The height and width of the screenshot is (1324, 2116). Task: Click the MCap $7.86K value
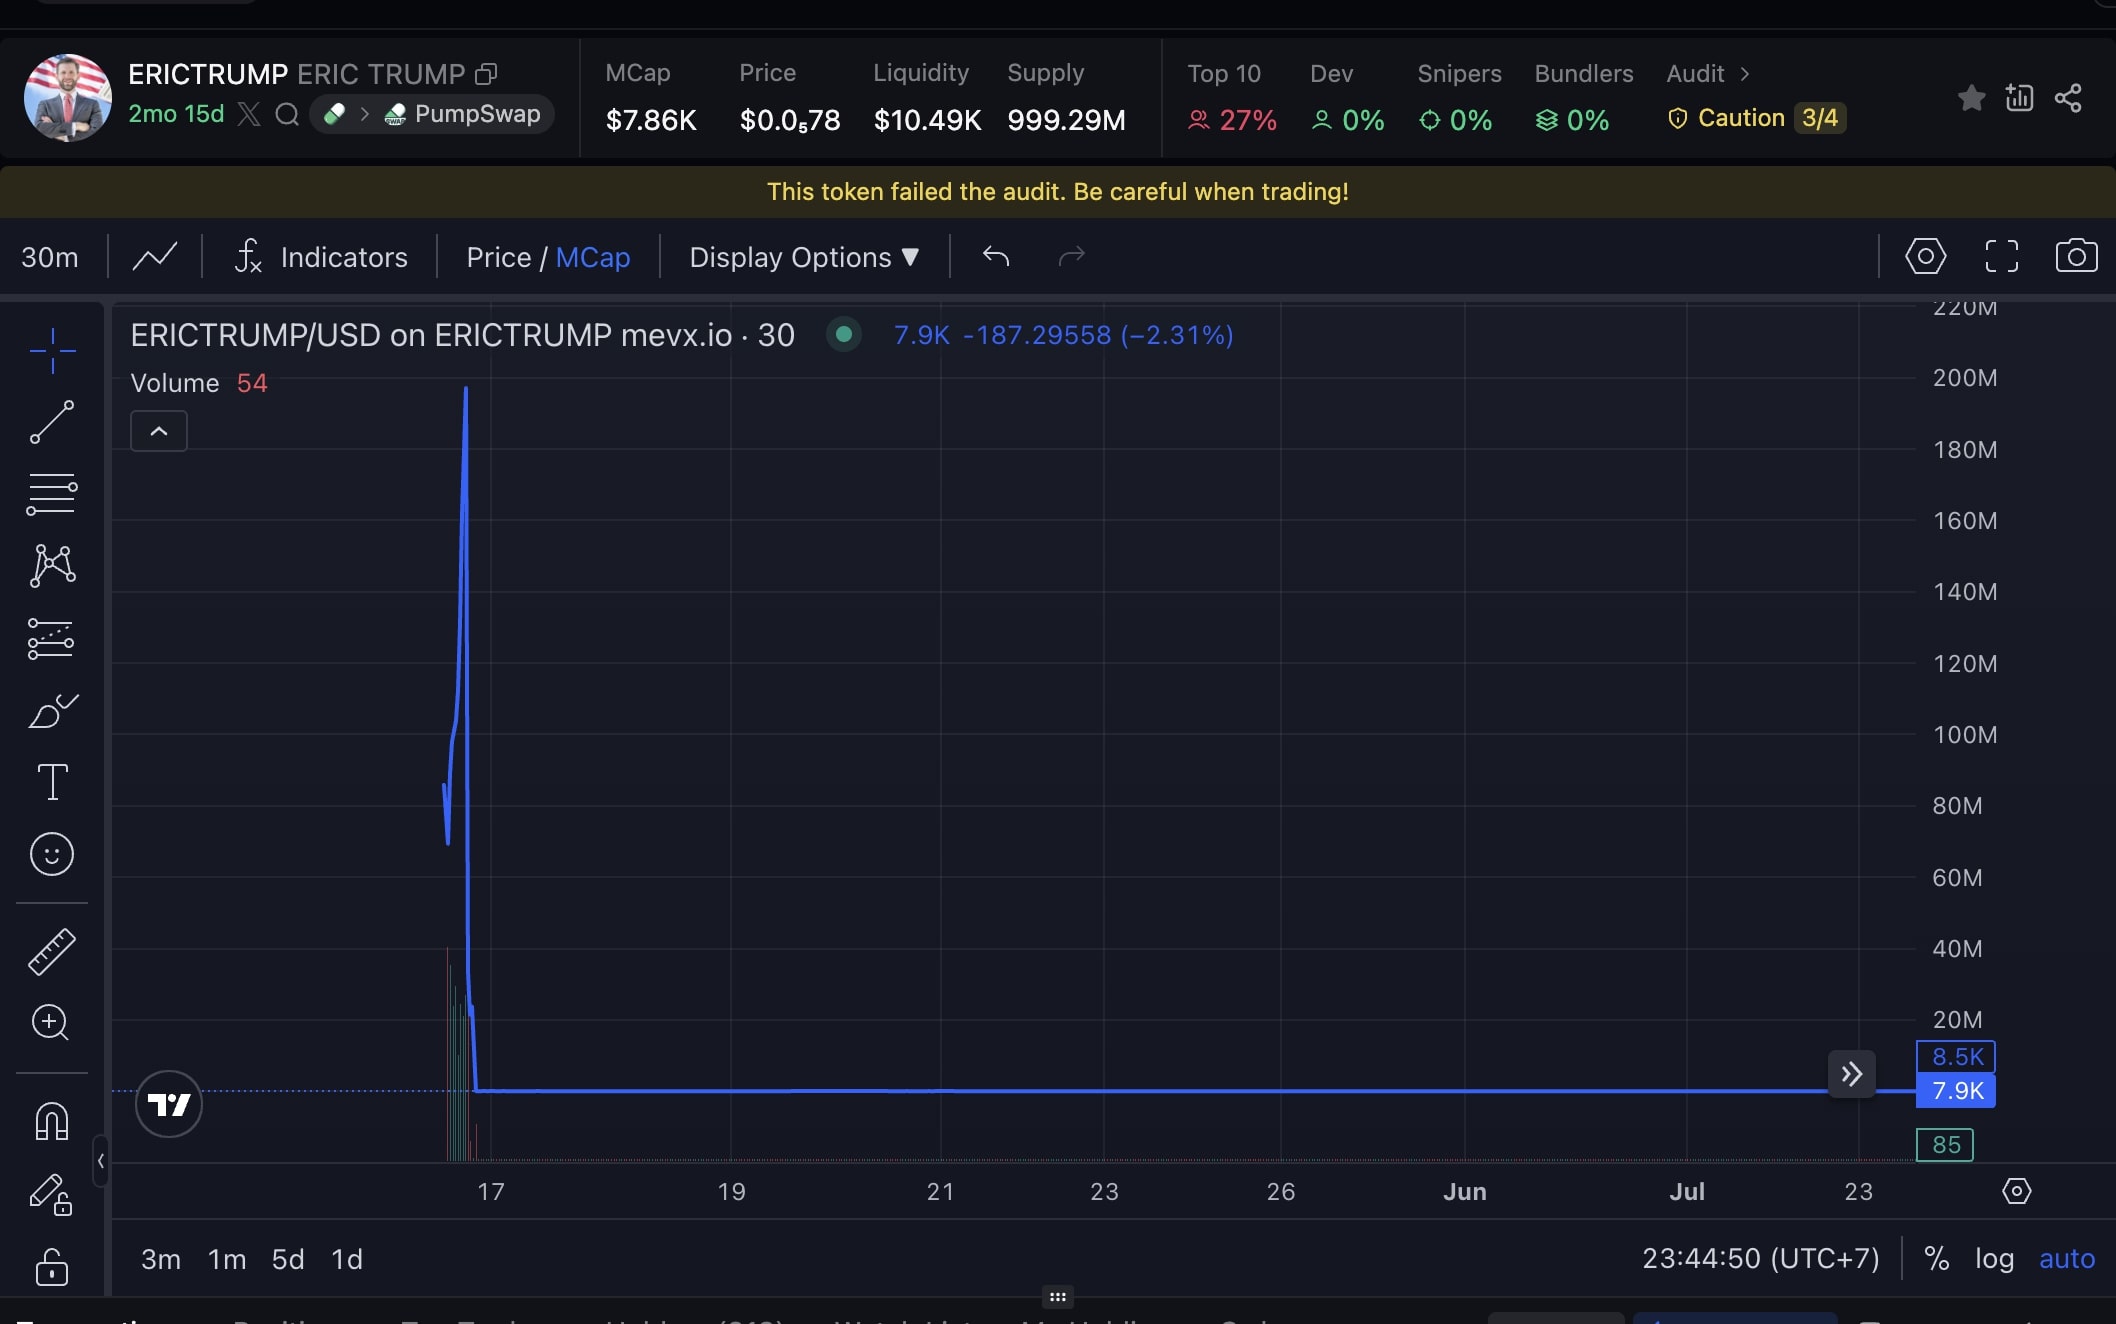pyautogui.click(x=651, y=120)
